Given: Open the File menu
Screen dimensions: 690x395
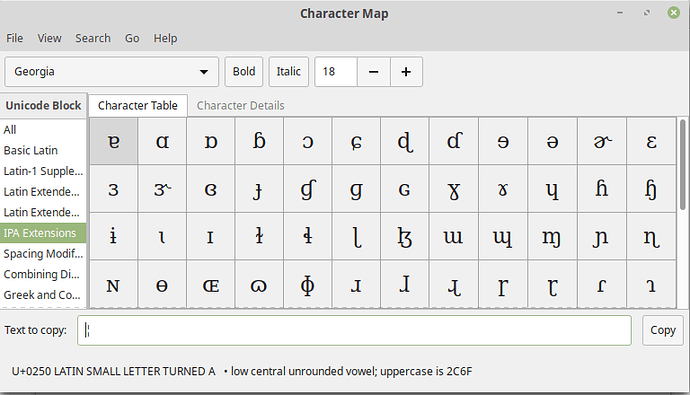Looking at the screenshot, I should coord(15,38).
